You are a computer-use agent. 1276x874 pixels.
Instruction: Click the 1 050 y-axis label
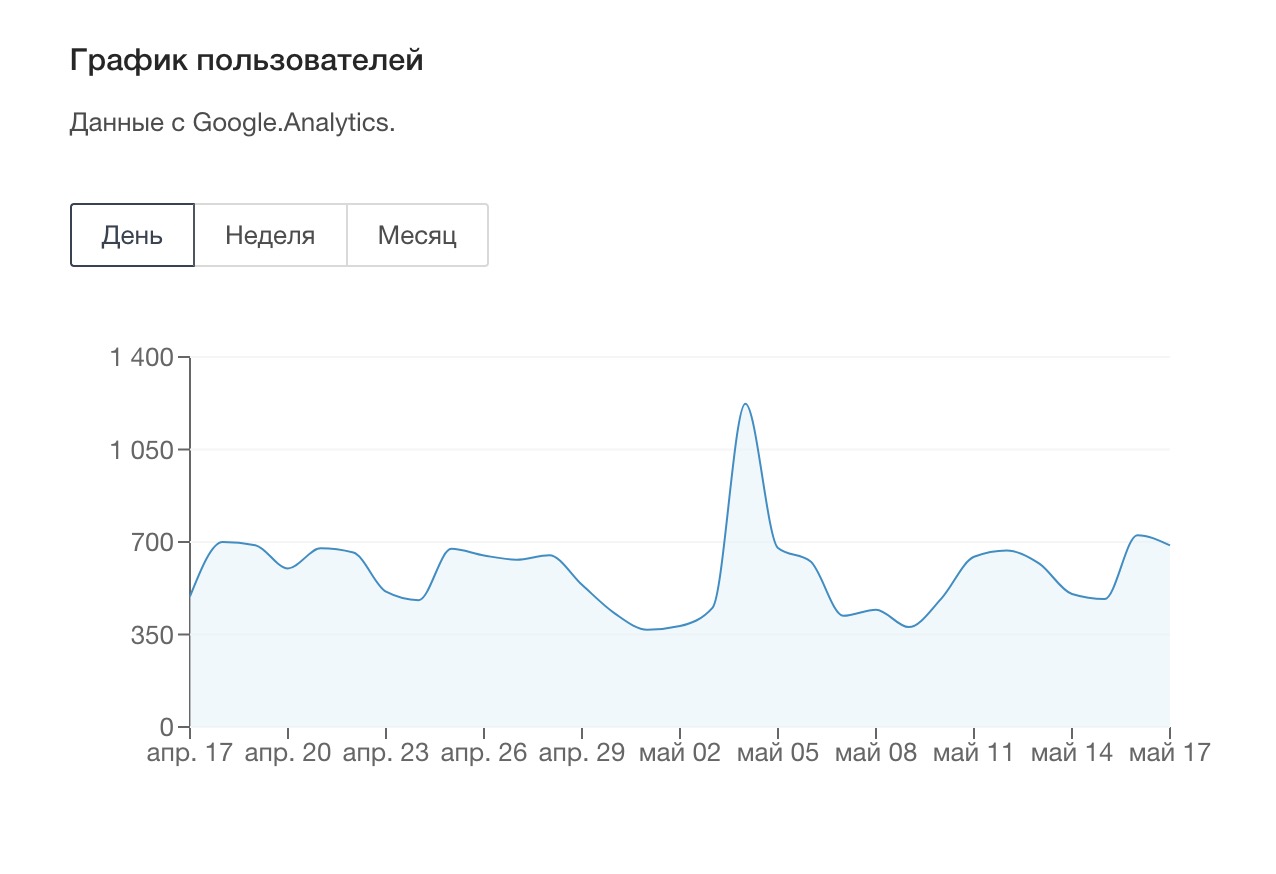pyautogui.click(x=141, y=450)
